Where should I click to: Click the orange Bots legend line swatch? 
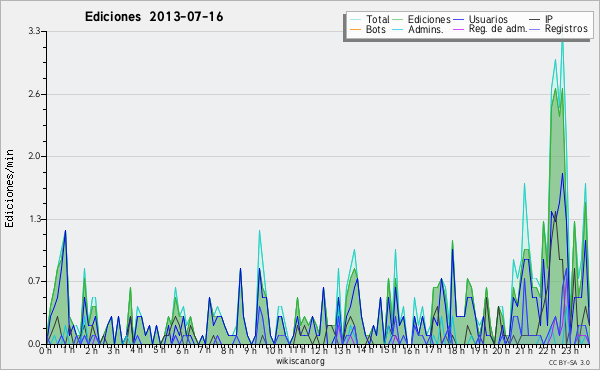click(x=355, y=29)
